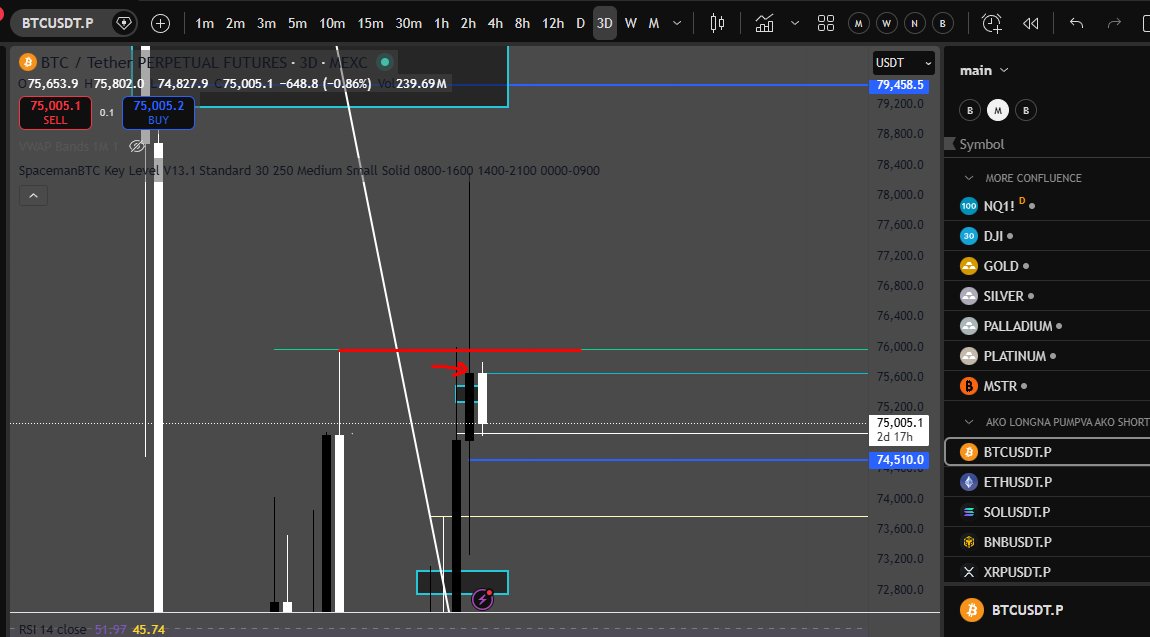This screenshot has height=637, width=1150.
Task: Collapse the AKO LONGNA PUMPVA section
Action: pos(969,422)
